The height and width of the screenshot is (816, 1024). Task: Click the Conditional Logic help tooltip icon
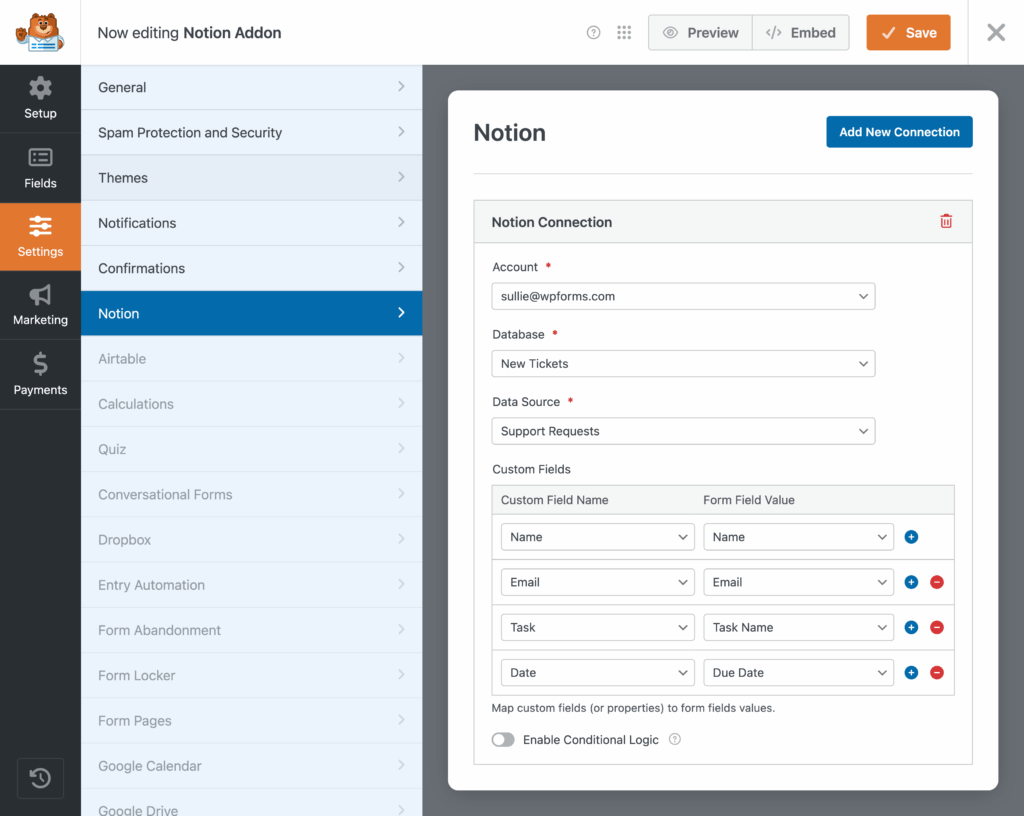click(x=675, y=740)
